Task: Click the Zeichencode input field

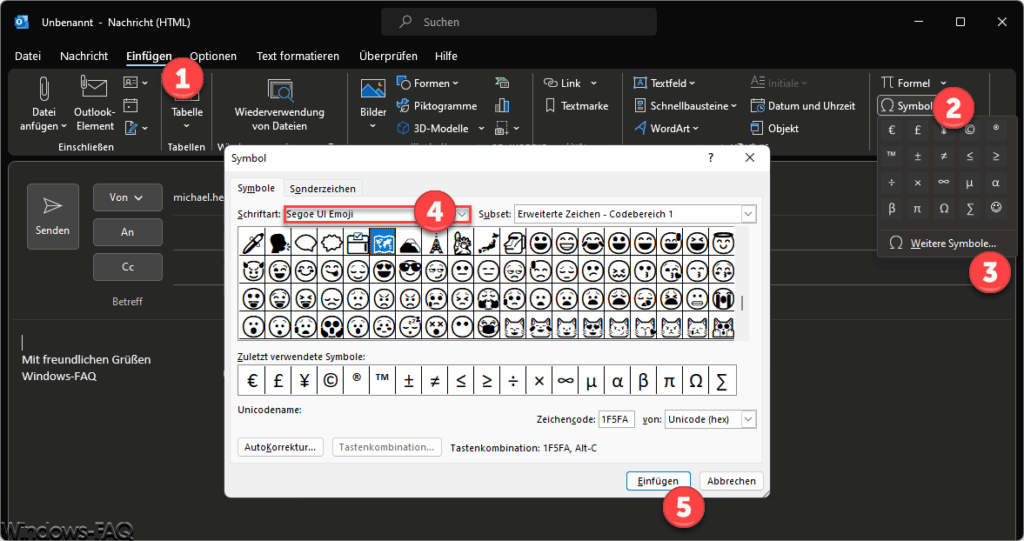Action: pos(616,419)
